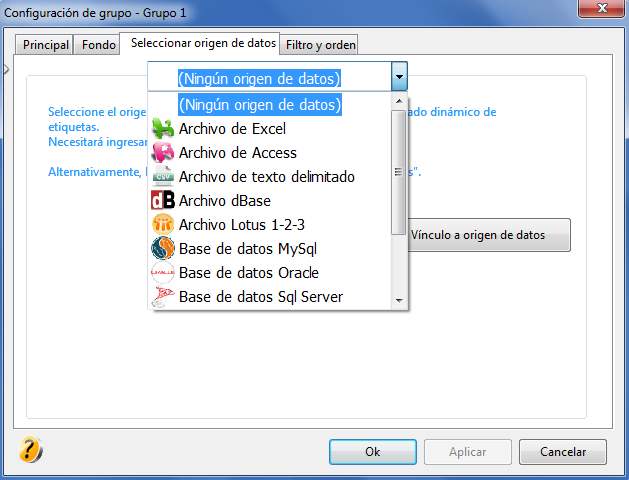Choose the Archivo de Access icon
Viewport: 629px width, 480px height.
coord(162,153)
